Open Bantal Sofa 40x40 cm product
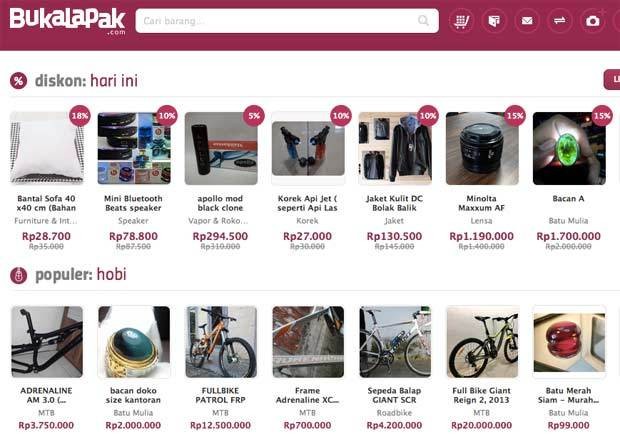This screenshot has width=620, height=442. [x=46, y=203]
